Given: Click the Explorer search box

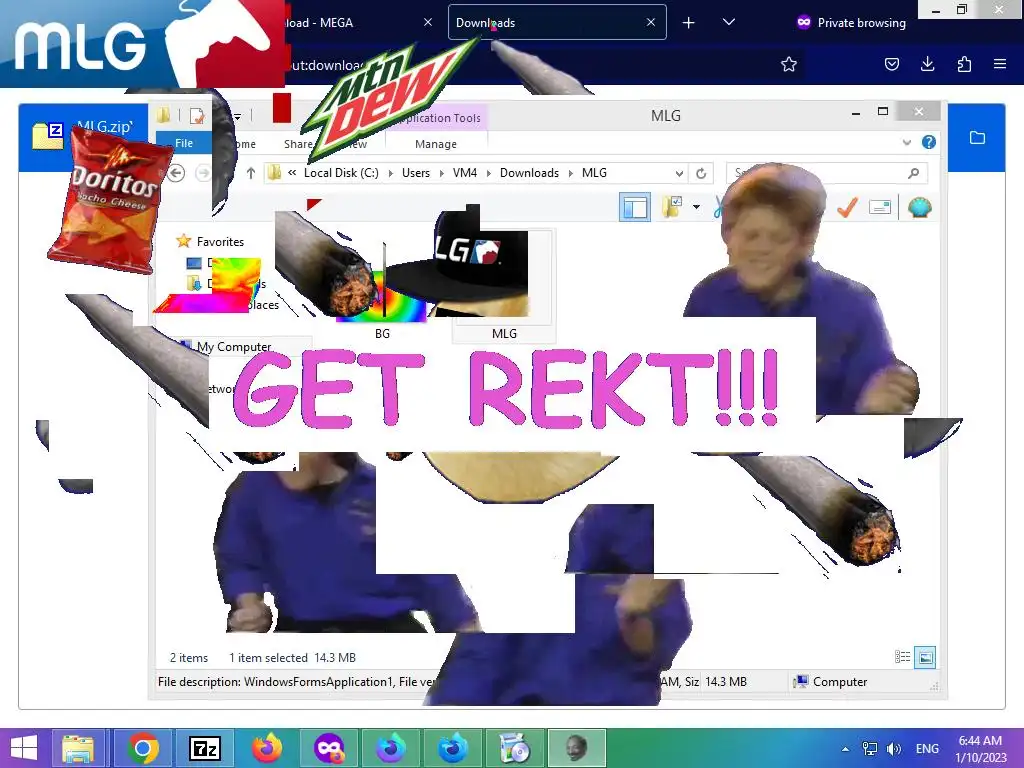Looking at the screenshot, I should coord(827,173).
